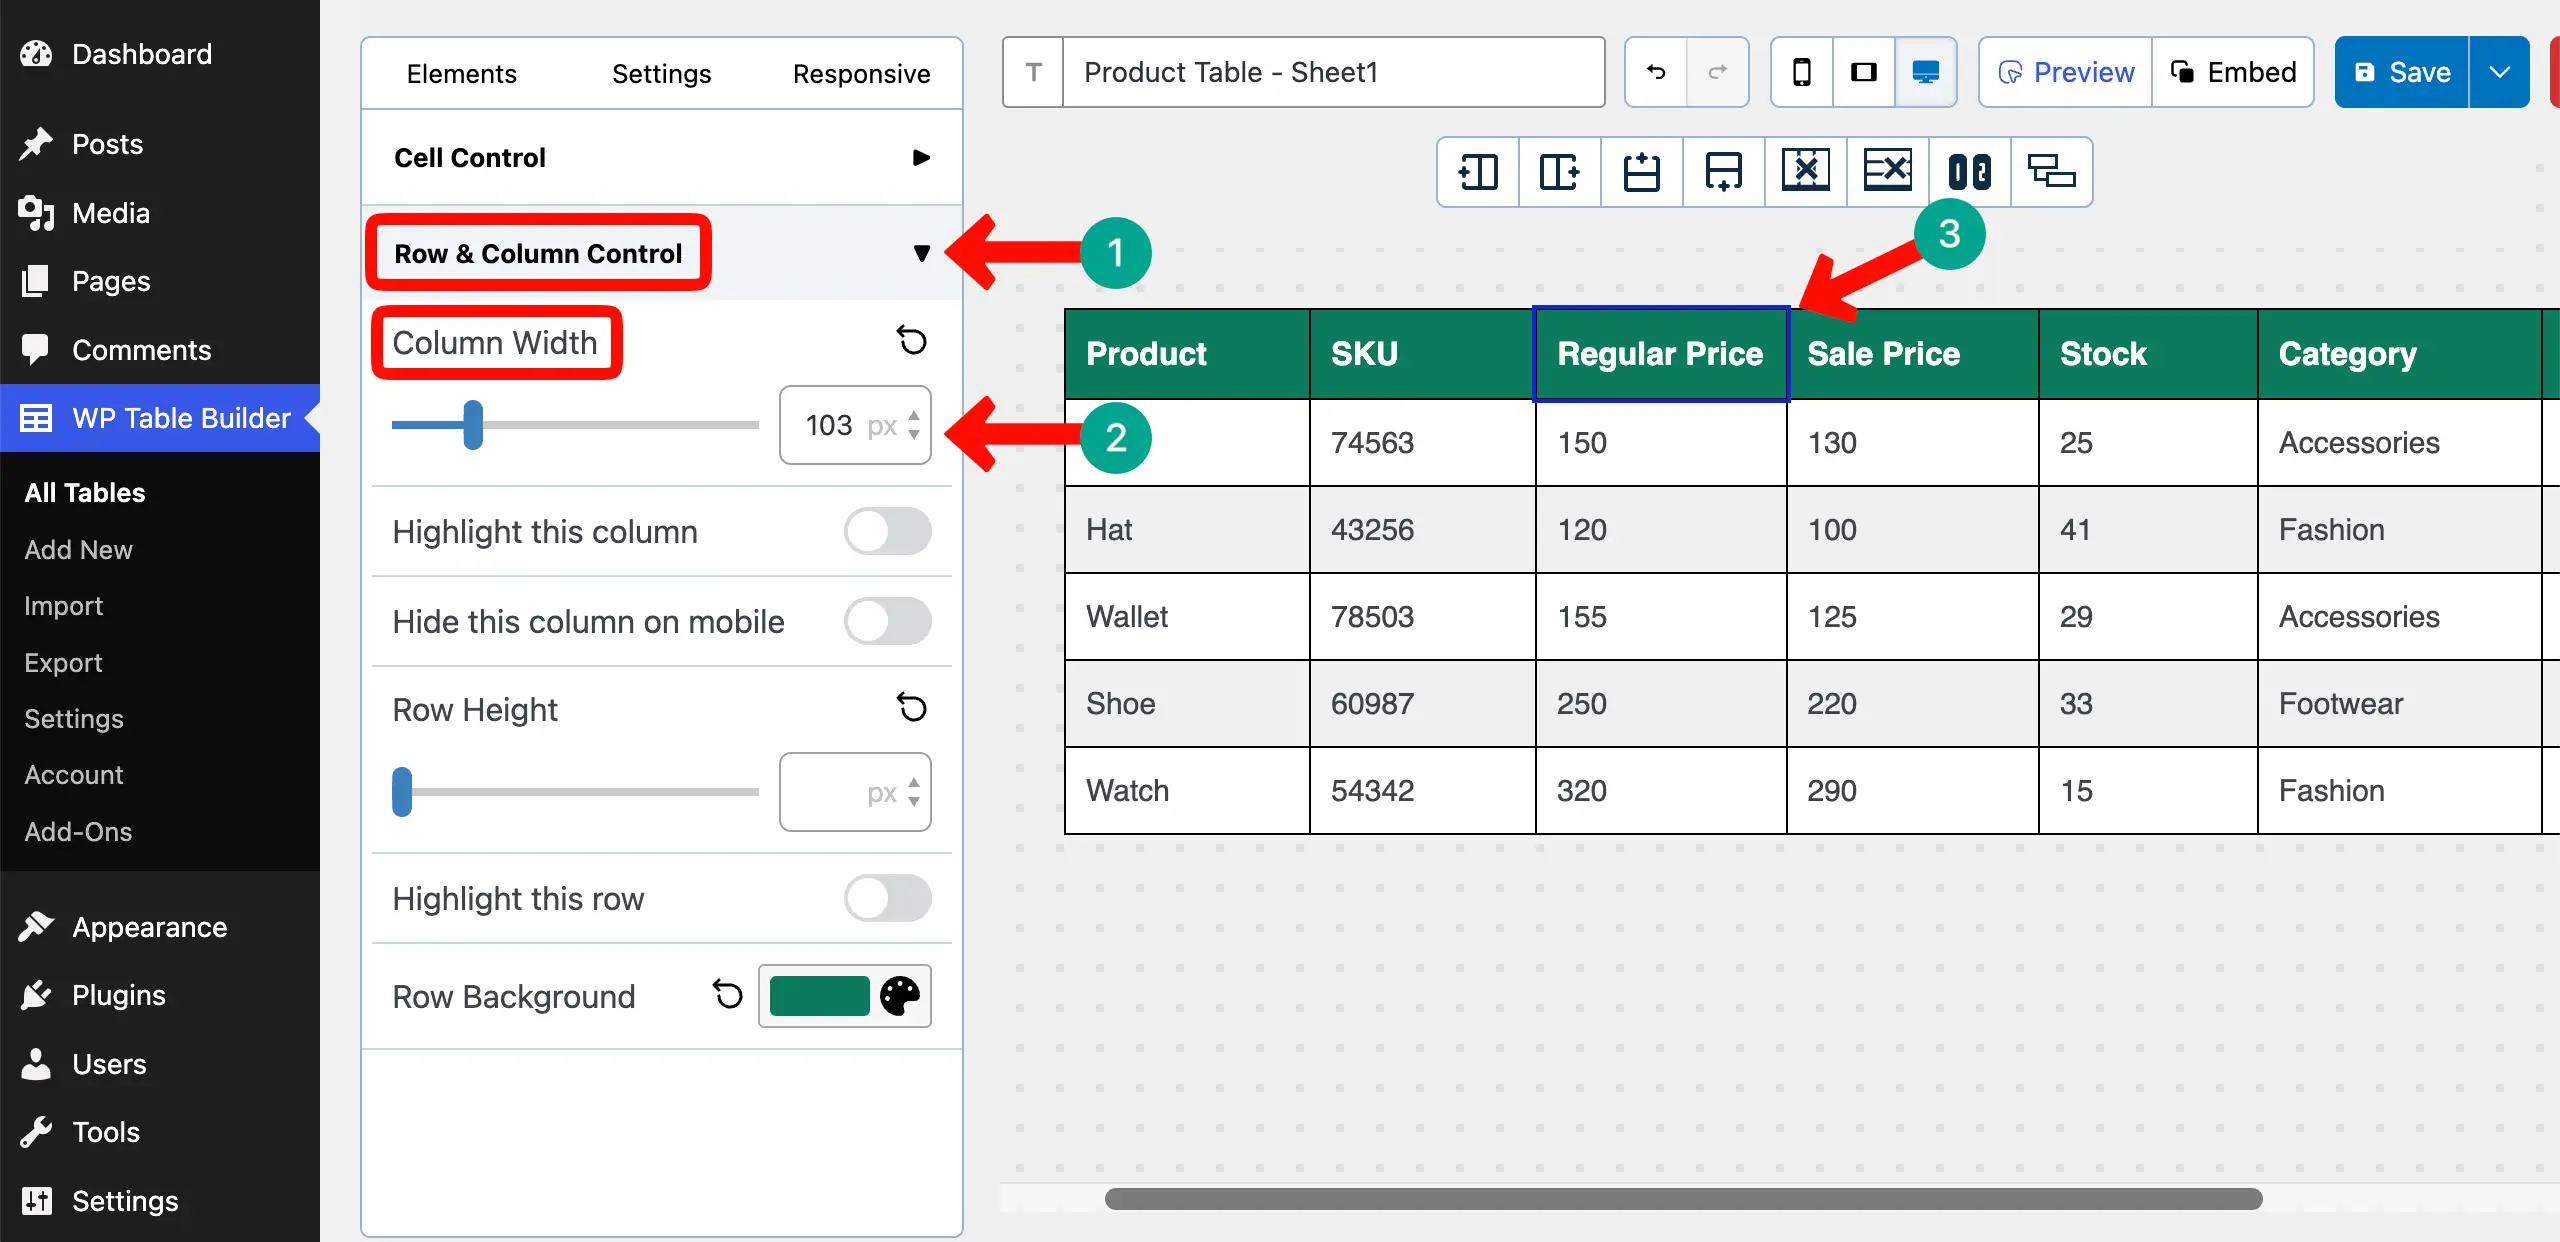Switch to desktop preview mode
Image resolution: width=2560 pixels, height=1242 pixels.
[x=1925, y=71]
